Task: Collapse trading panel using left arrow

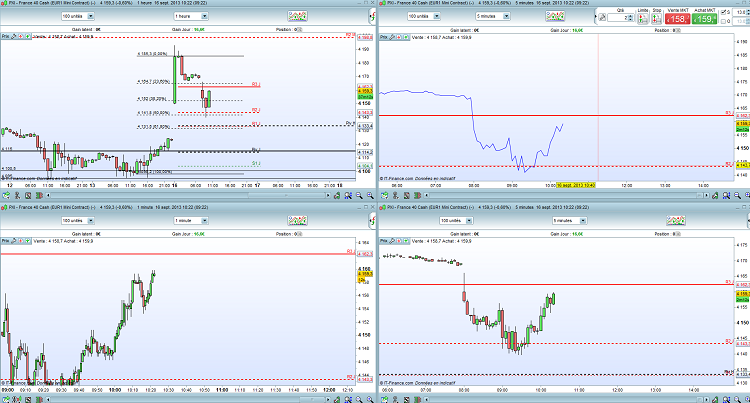Action: (596, 18)
